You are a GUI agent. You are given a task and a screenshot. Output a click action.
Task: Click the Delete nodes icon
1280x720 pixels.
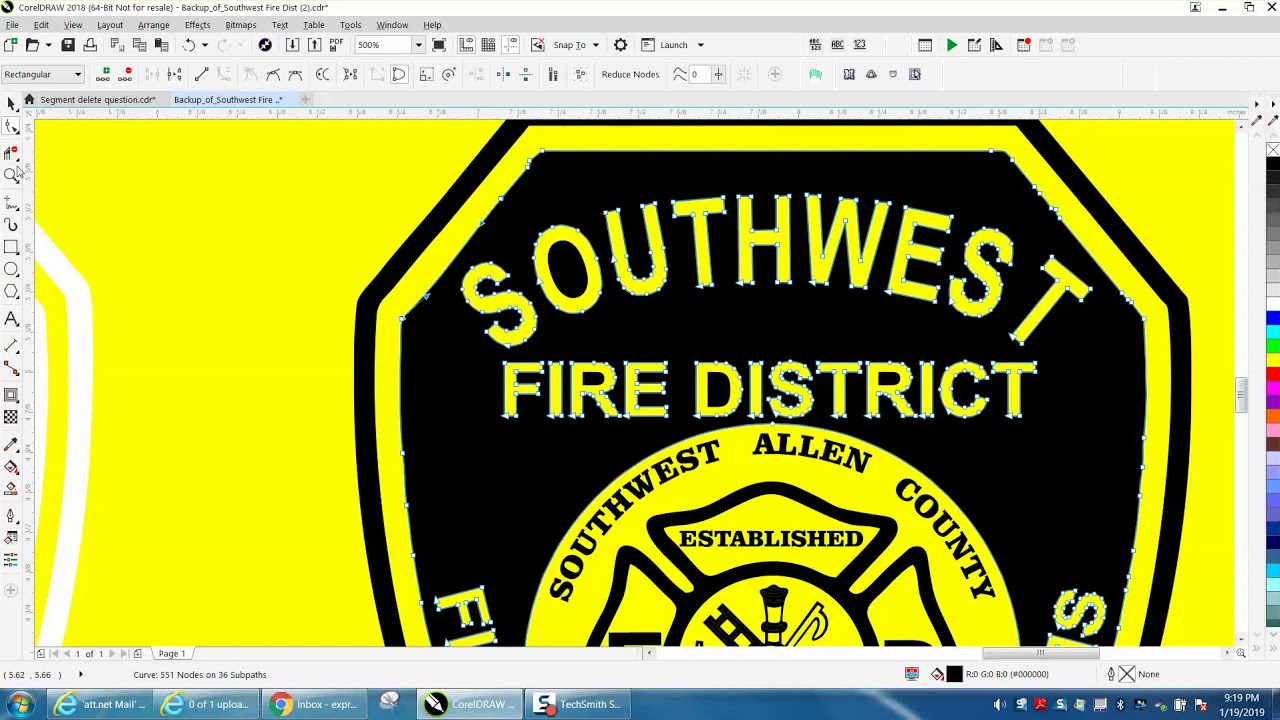pos(127,74)
